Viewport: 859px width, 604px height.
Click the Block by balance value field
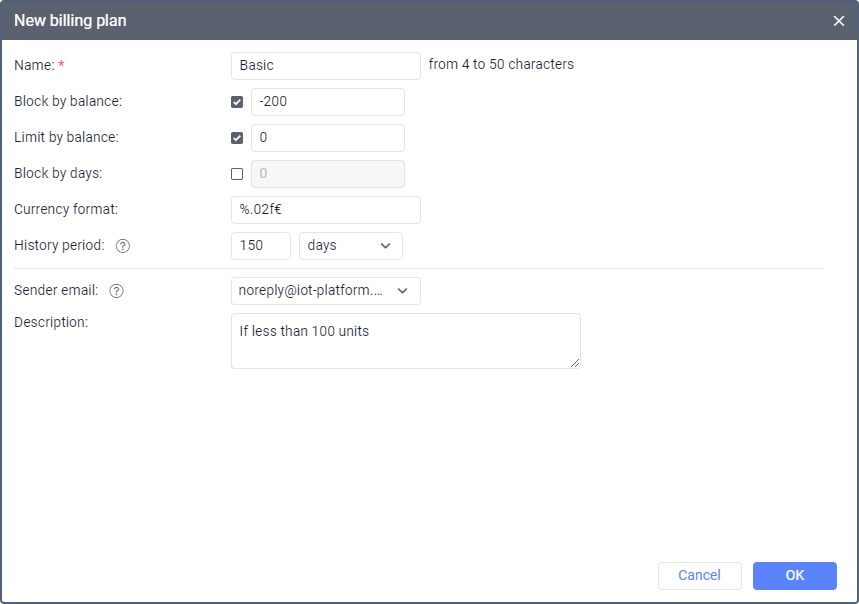[x=328, y=102]
